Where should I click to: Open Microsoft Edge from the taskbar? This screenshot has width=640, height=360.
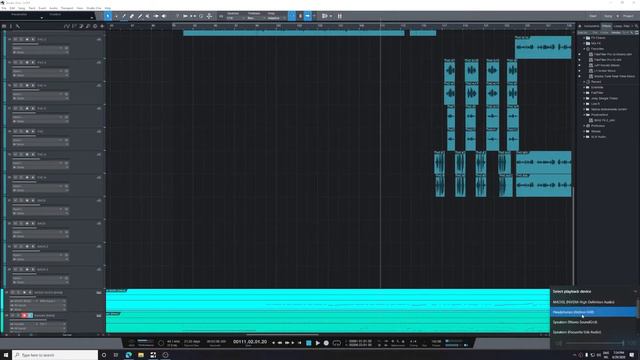(129, 355)
